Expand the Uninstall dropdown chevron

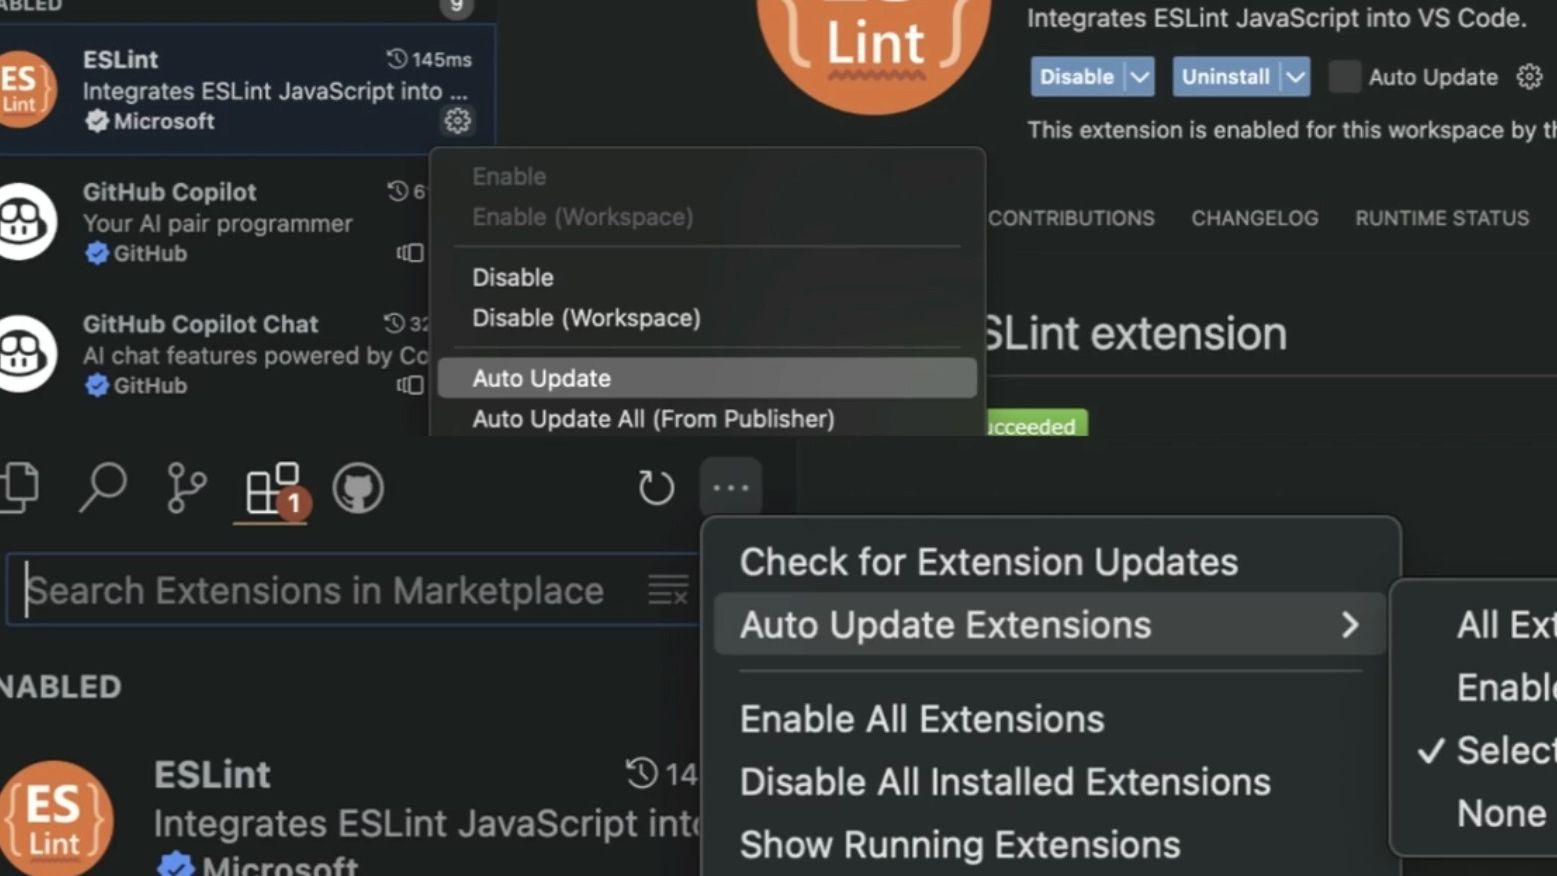pos(1296,76)
